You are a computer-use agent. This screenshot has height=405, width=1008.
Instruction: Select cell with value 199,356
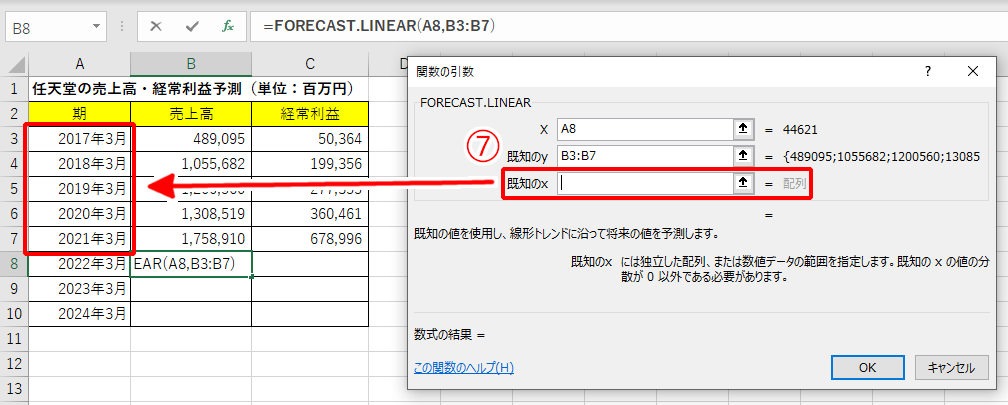(x=310, y=163)
